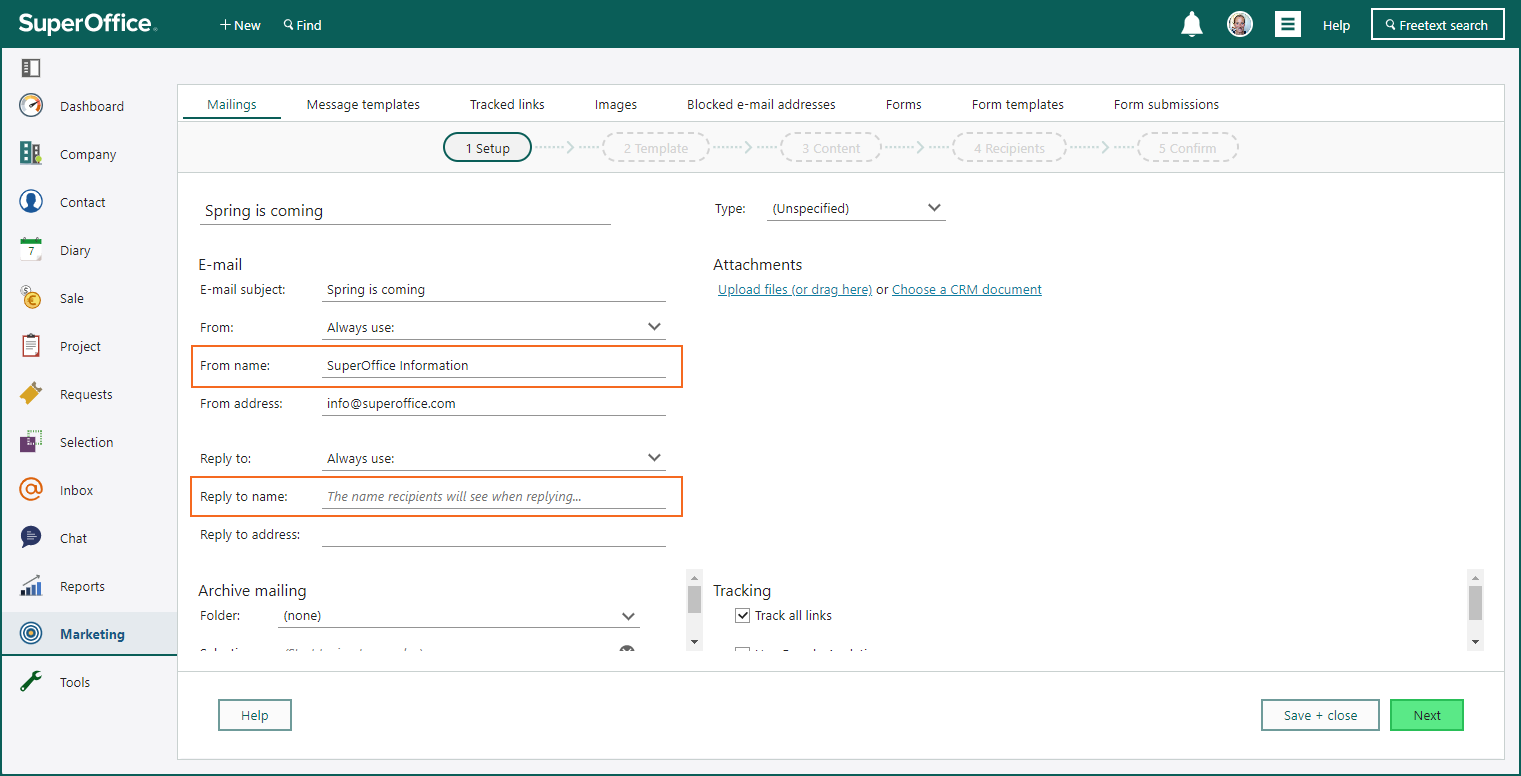Open the Diary calendar icon
The height and width of the screenshot is (776, 1521).
pos(31,250)
